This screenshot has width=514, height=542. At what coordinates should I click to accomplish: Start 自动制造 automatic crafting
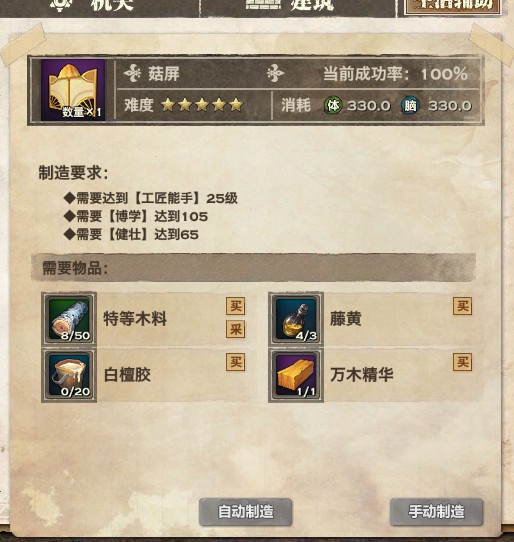245,512
